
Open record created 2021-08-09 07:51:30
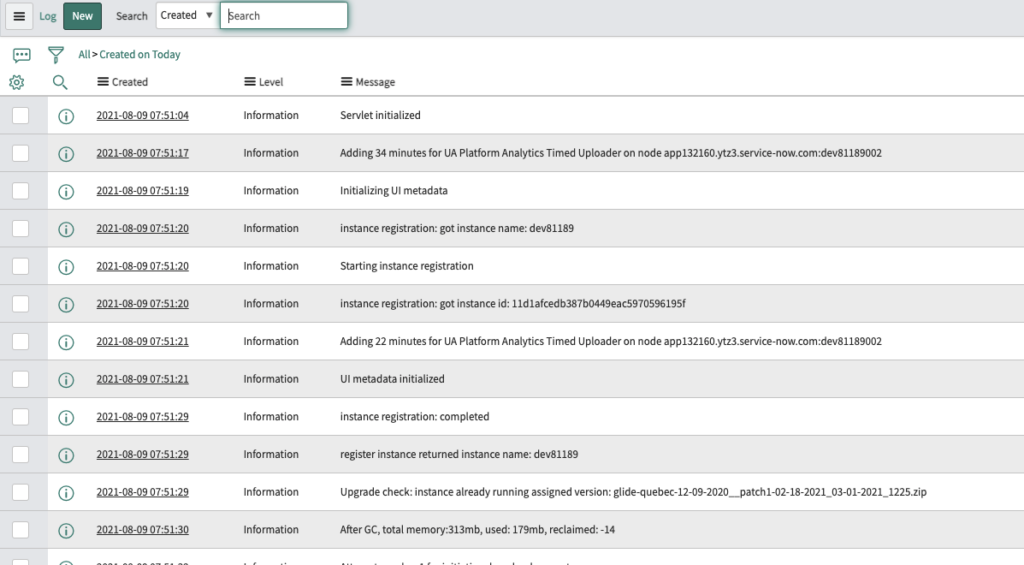pos(142,530)
